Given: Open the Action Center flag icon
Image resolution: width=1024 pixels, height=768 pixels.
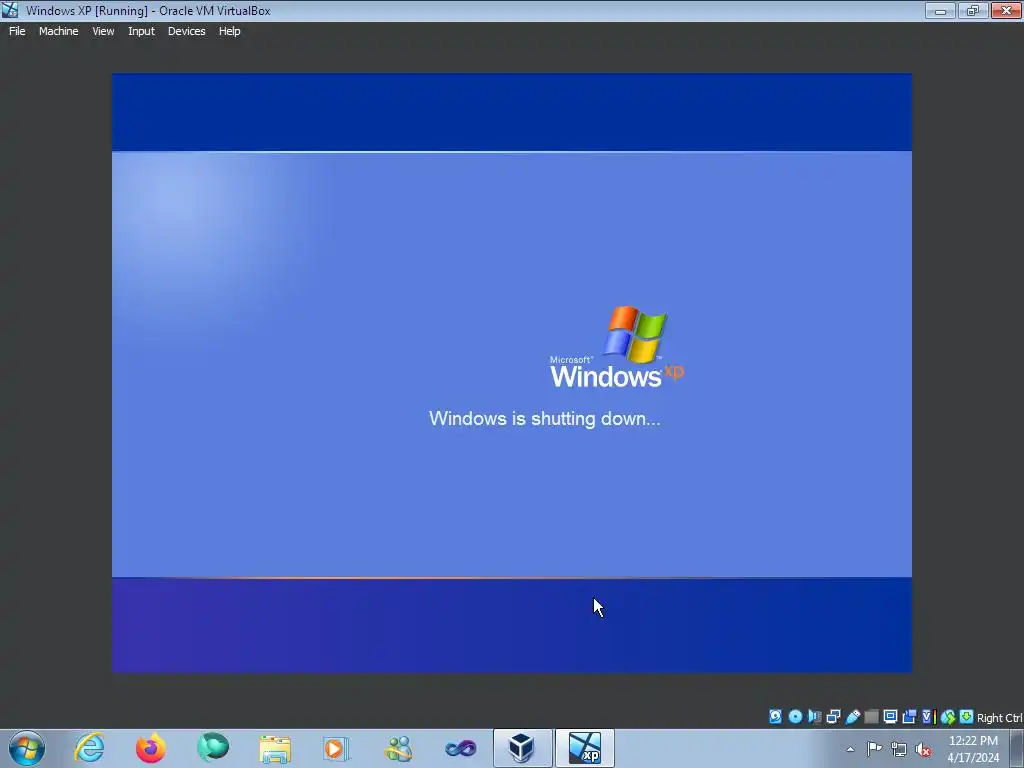Looking at the screenshot, I should coord(874,749).
